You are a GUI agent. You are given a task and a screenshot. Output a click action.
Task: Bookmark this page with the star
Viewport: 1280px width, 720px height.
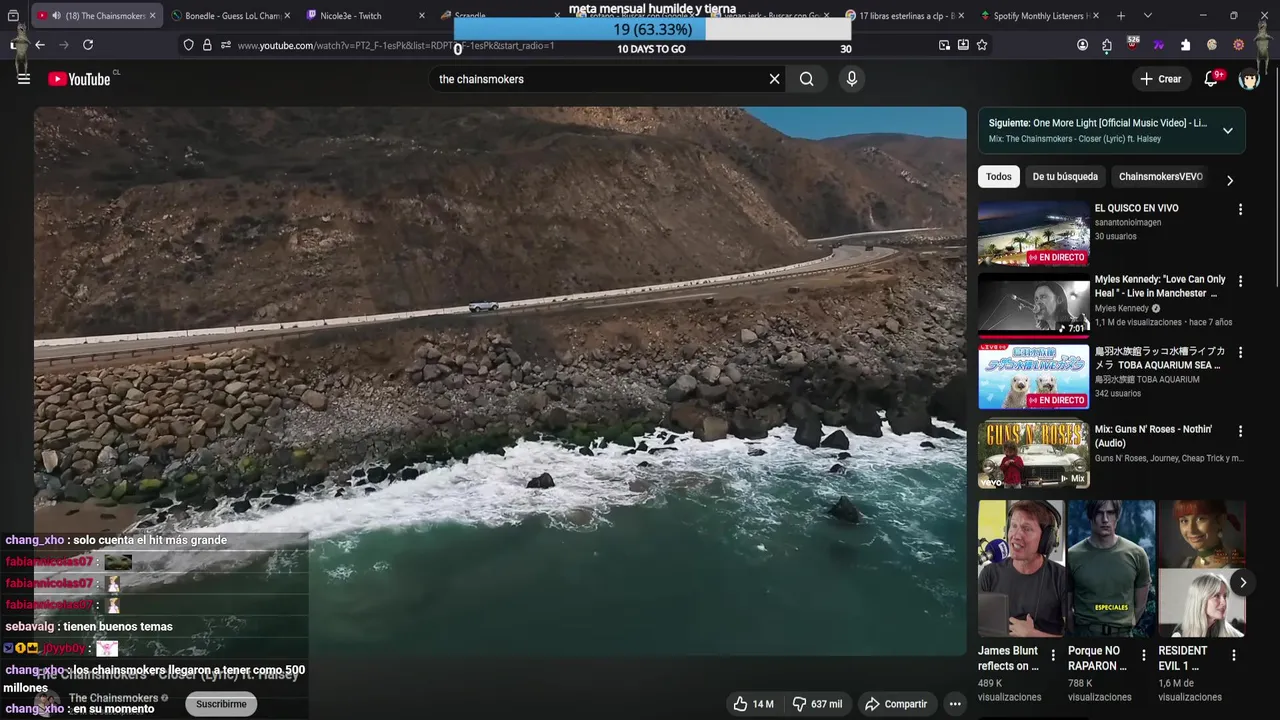pyautogui.click(x=982, y=45)
